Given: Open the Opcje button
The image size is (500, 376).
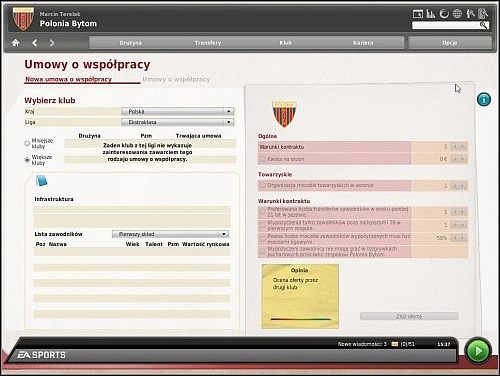Looking at the screenshot, I should point(450,43).
